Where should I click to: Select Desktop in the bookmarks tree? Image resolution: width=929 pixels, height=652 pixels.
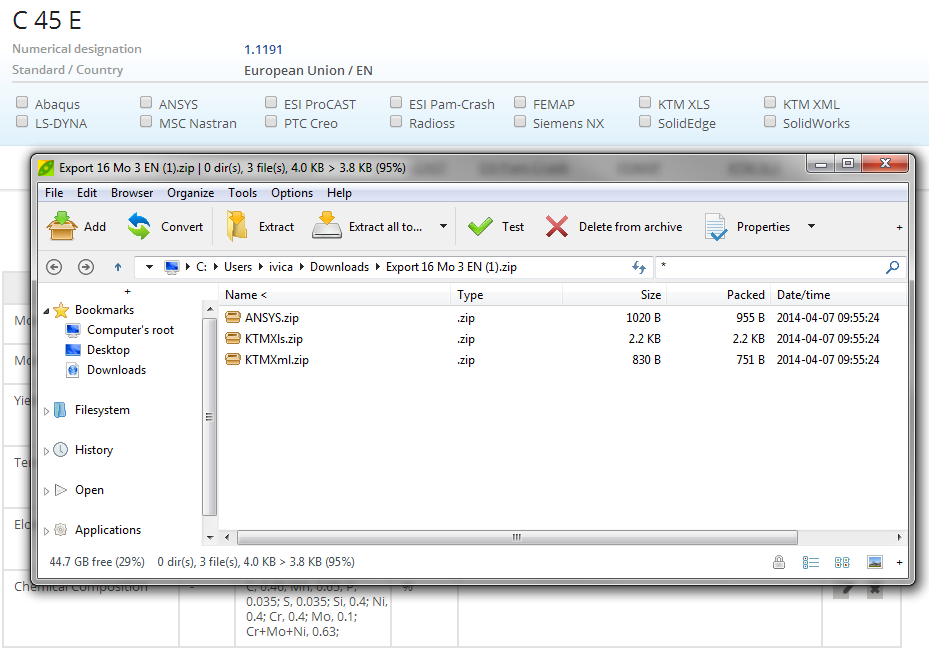pyautogui.click(x=108, y=350)
